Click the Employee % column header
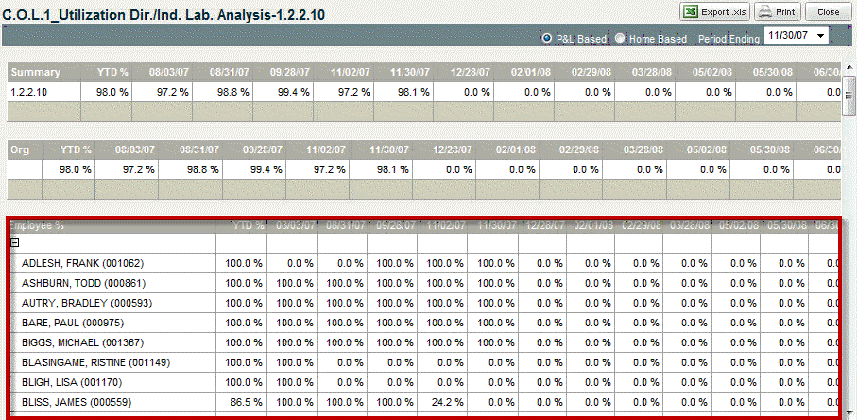 tap(38, 226)
